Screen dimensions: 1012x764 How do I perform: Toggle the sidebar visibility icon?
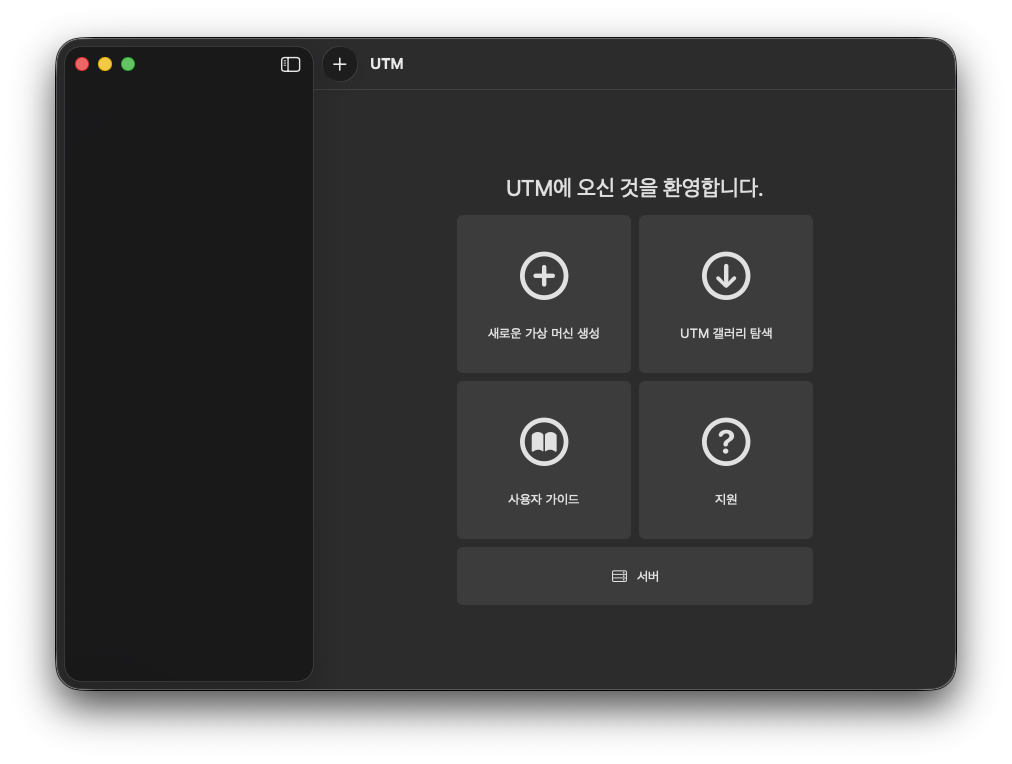(291, 64)
